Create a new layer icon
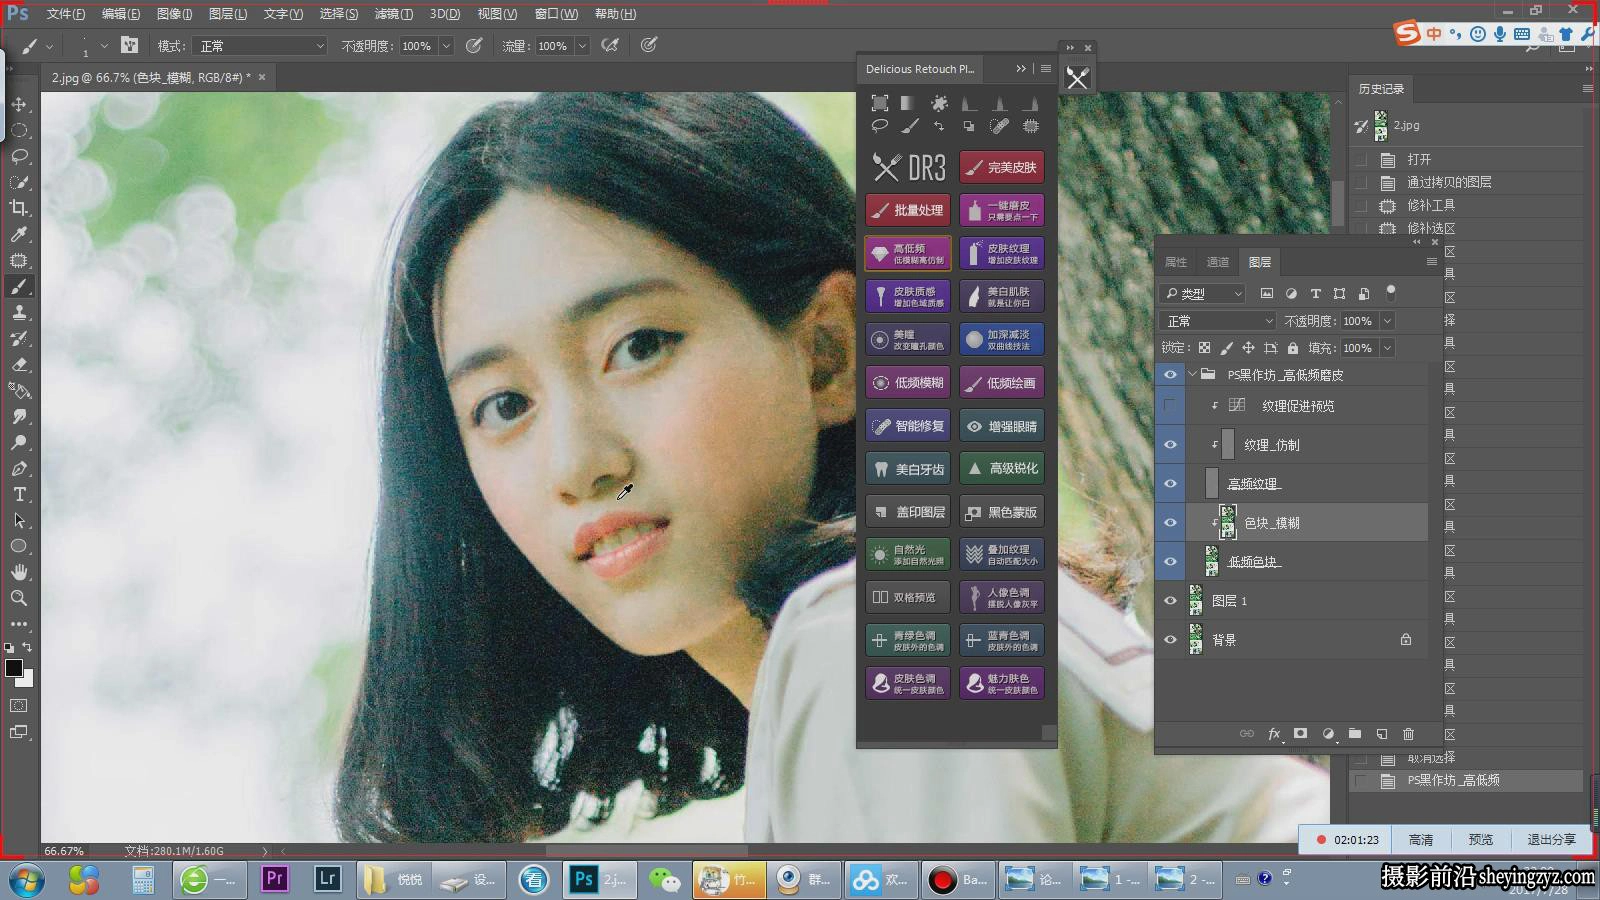 1381,733
